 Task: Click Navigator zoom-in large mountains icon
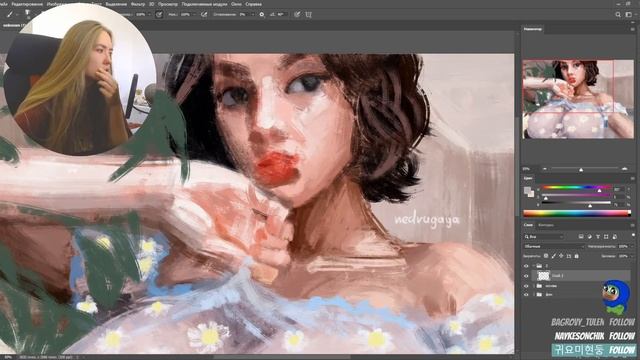pyautogui.click(x=624, y=169)
